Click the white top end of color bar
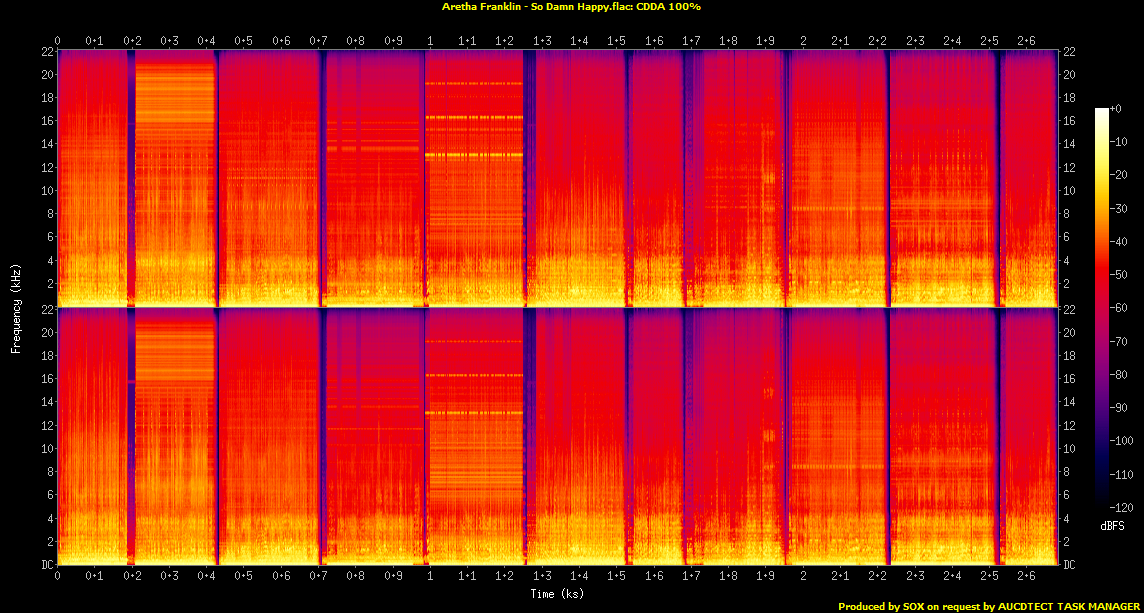 coord(1101,111)
